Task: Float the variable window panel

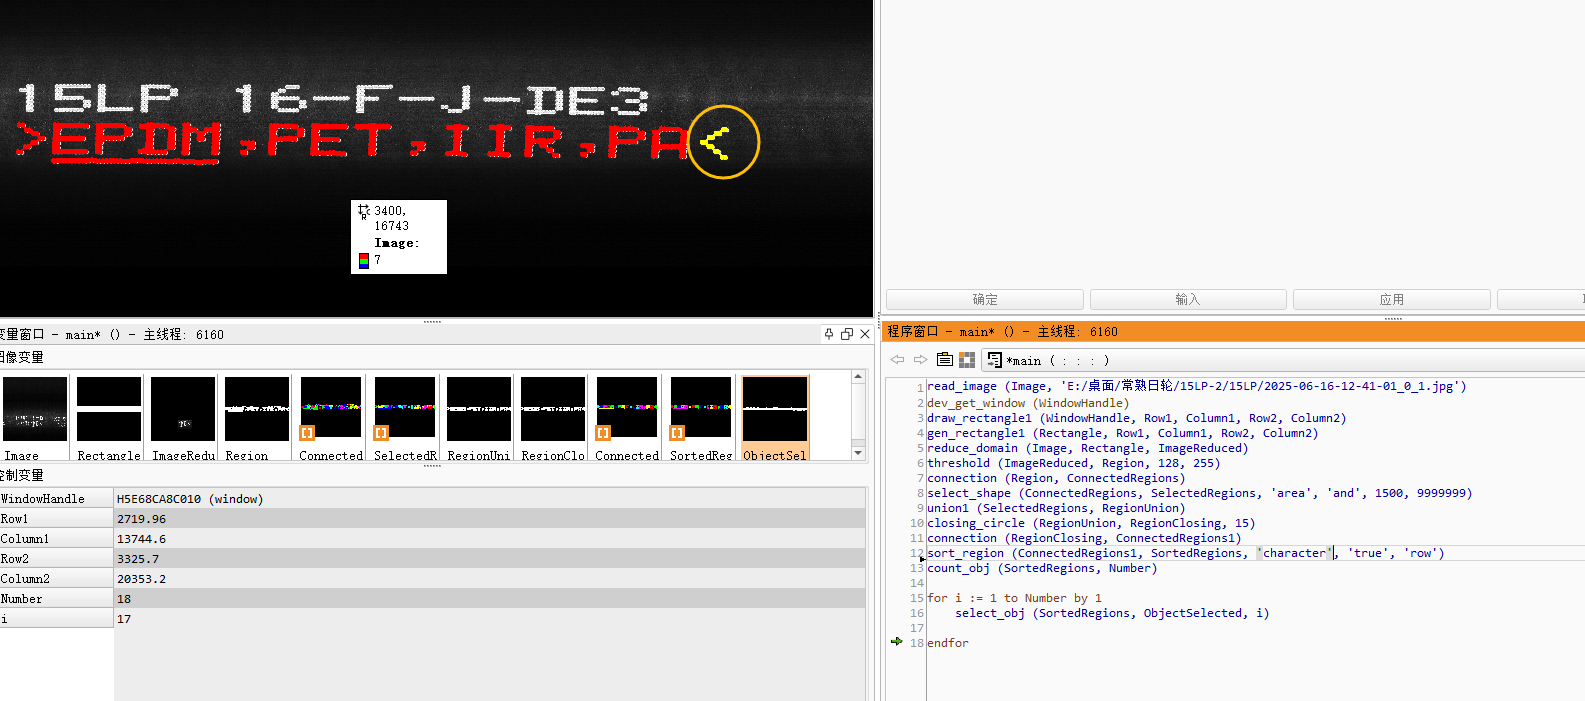Action: 847,334
